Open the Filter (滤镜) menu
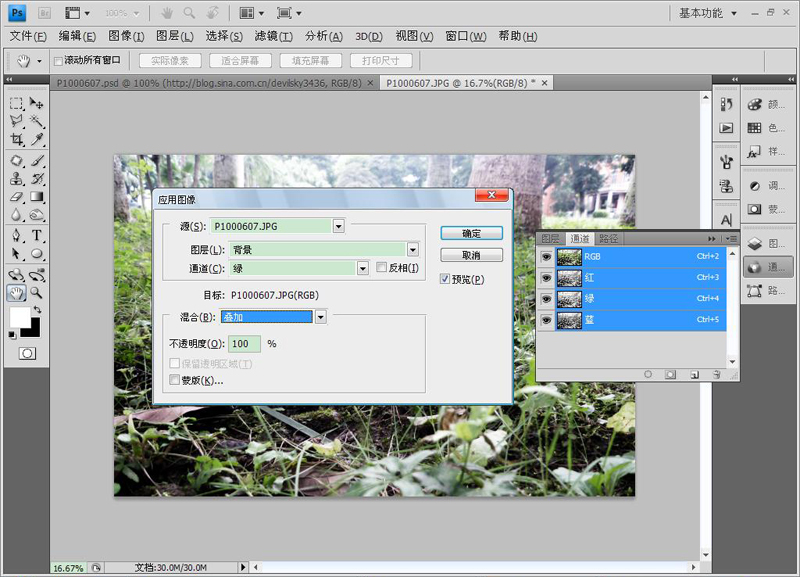This screenshot has width=800, height=577. point(274,36)
